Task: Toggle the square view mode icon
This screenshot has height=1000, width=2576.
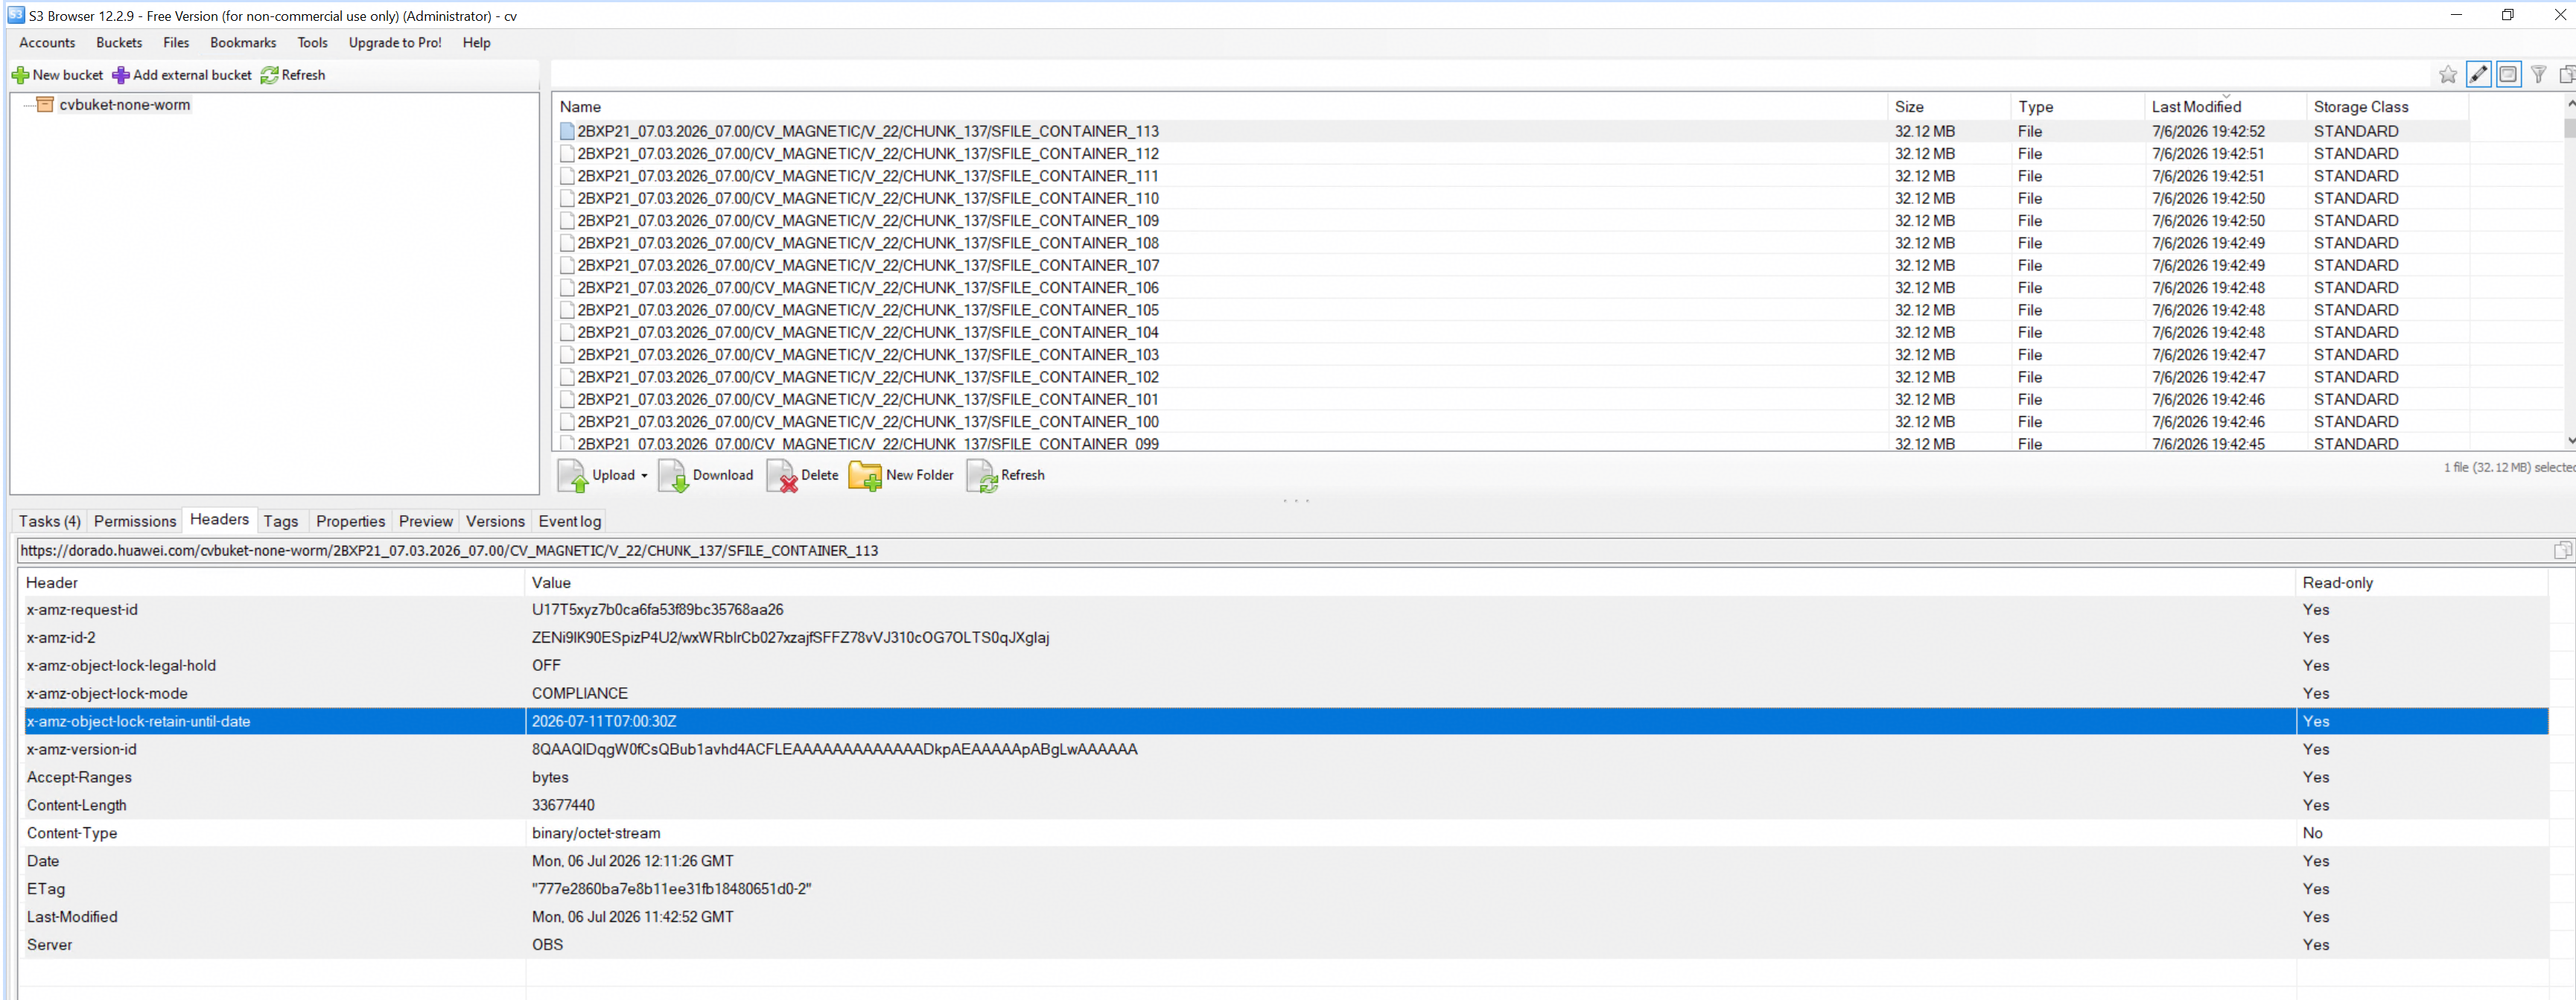Action: [2509, 74]
